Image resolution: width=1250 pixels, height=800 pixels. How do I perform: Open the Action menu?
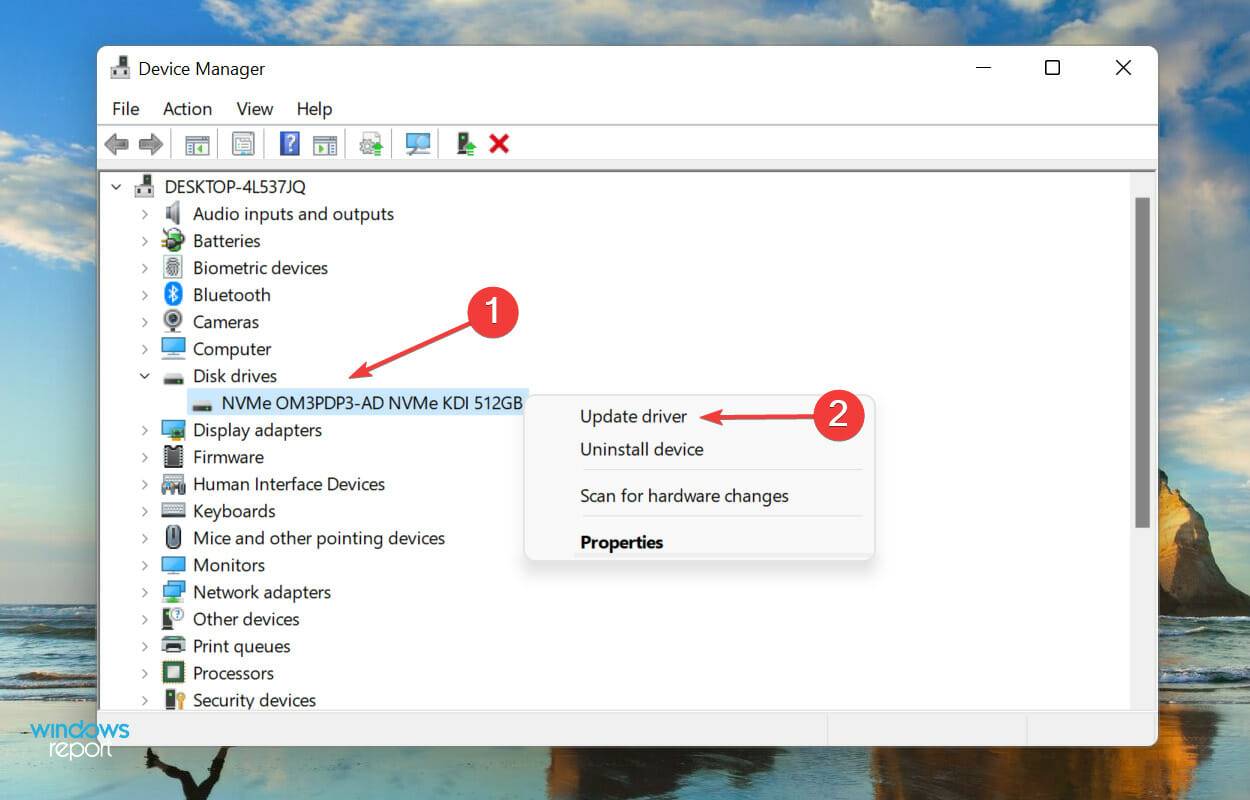coord(187,109)
